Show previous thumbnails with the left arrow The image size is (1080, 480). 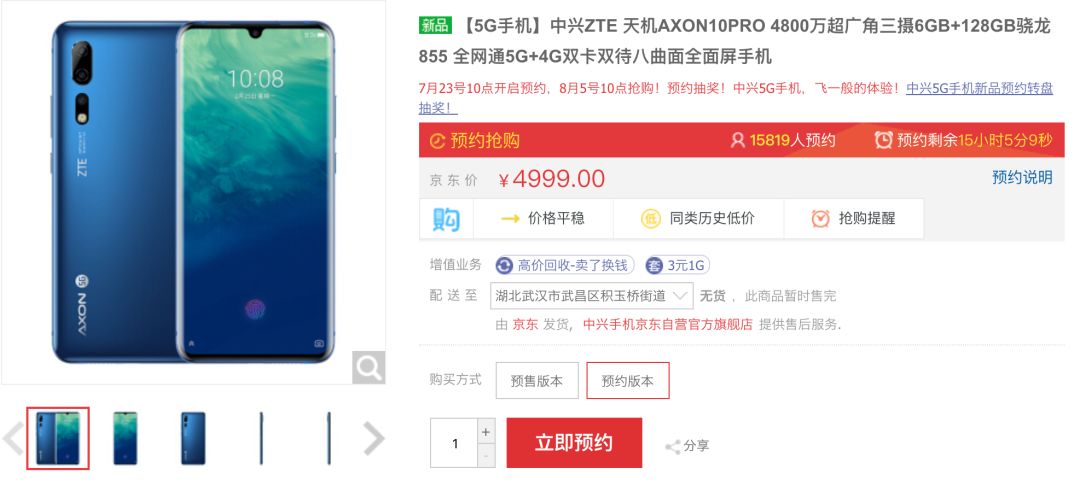coord(13,439)
